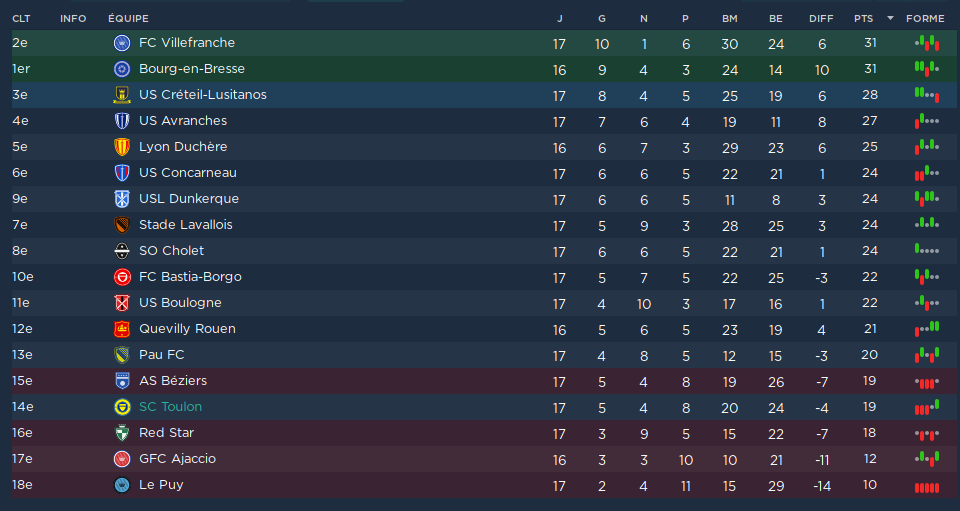960x511 pixels.
Task: Click the FC Villefranche club crest
Action: click(x=122, y=43)
